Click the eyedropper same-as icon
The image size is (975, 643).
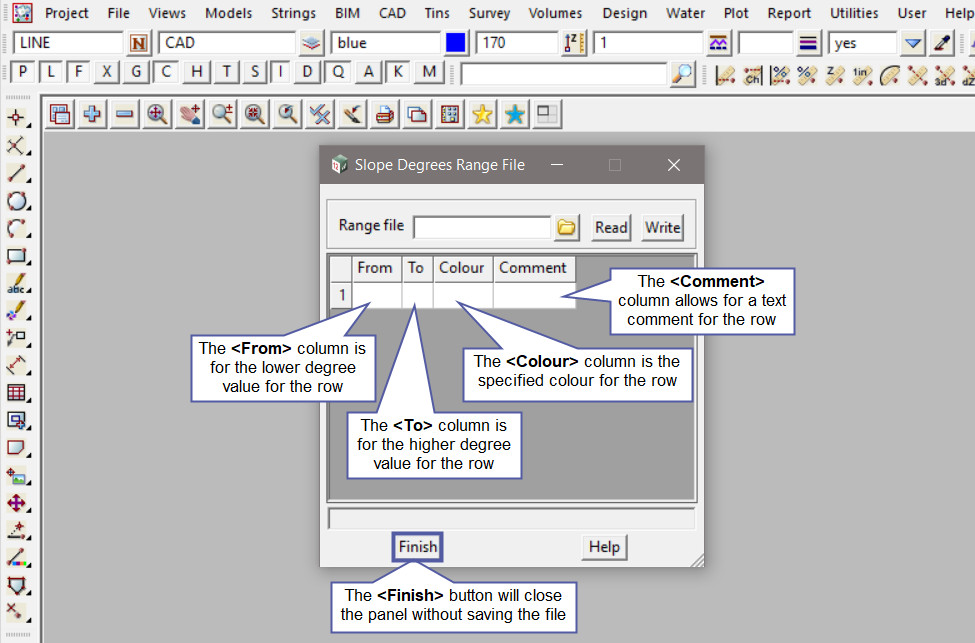click(943, 43)
